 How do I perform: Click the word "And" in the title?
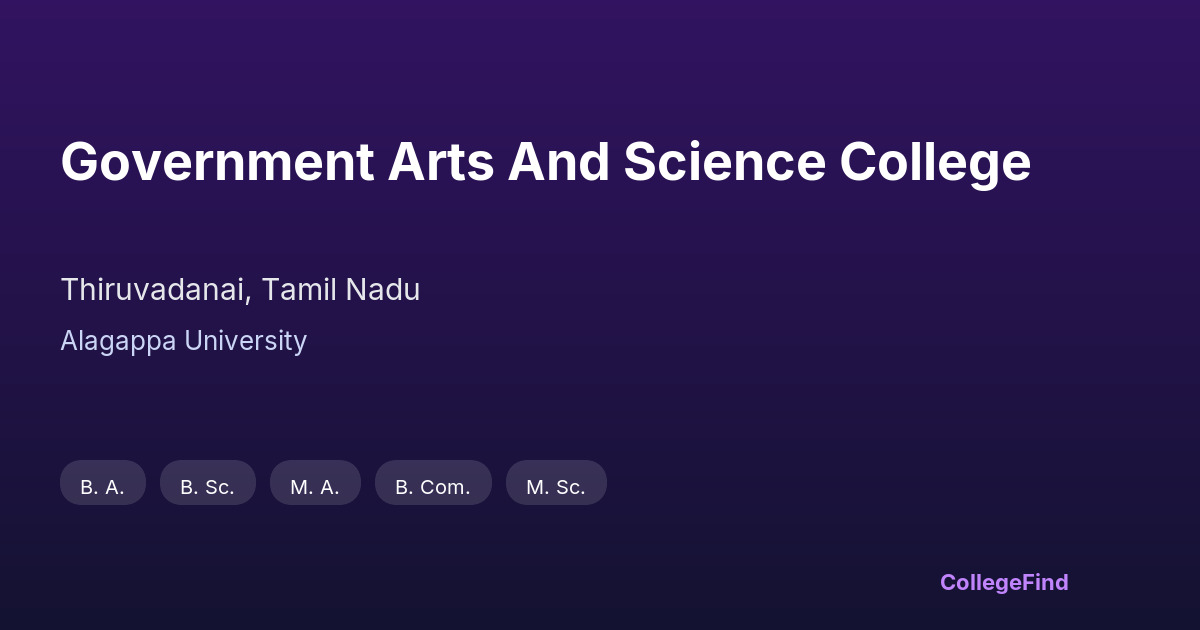[x=558, y=162]
